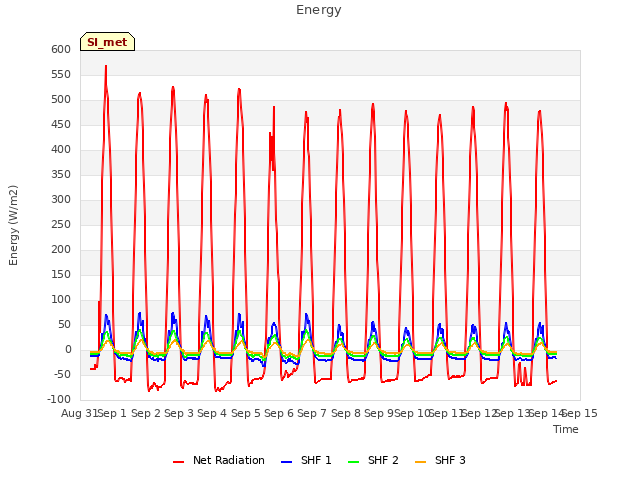Click the 600 y-axis tick label
Image resolution: width=640 pixels, height=480 pixels.
pos(61,49)
